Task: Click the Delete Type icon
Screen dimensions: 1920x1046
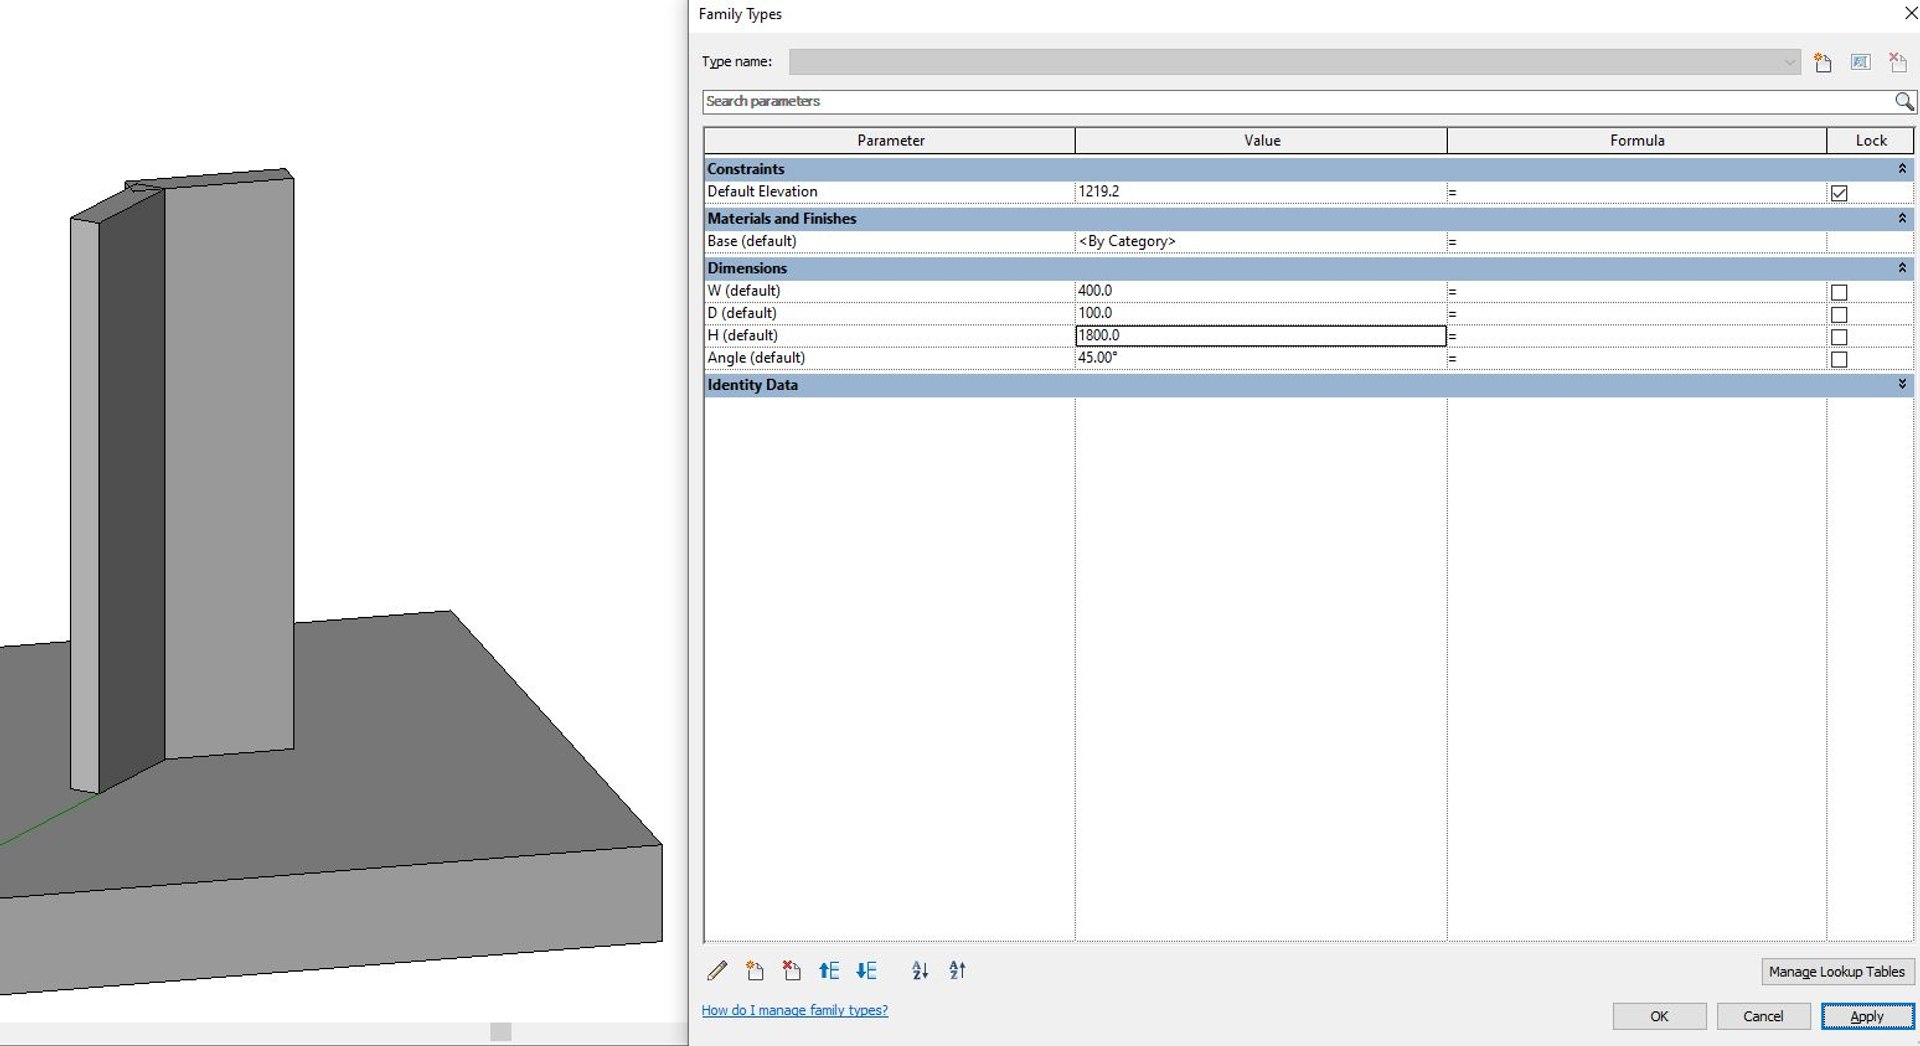Action: (1897, 62)
